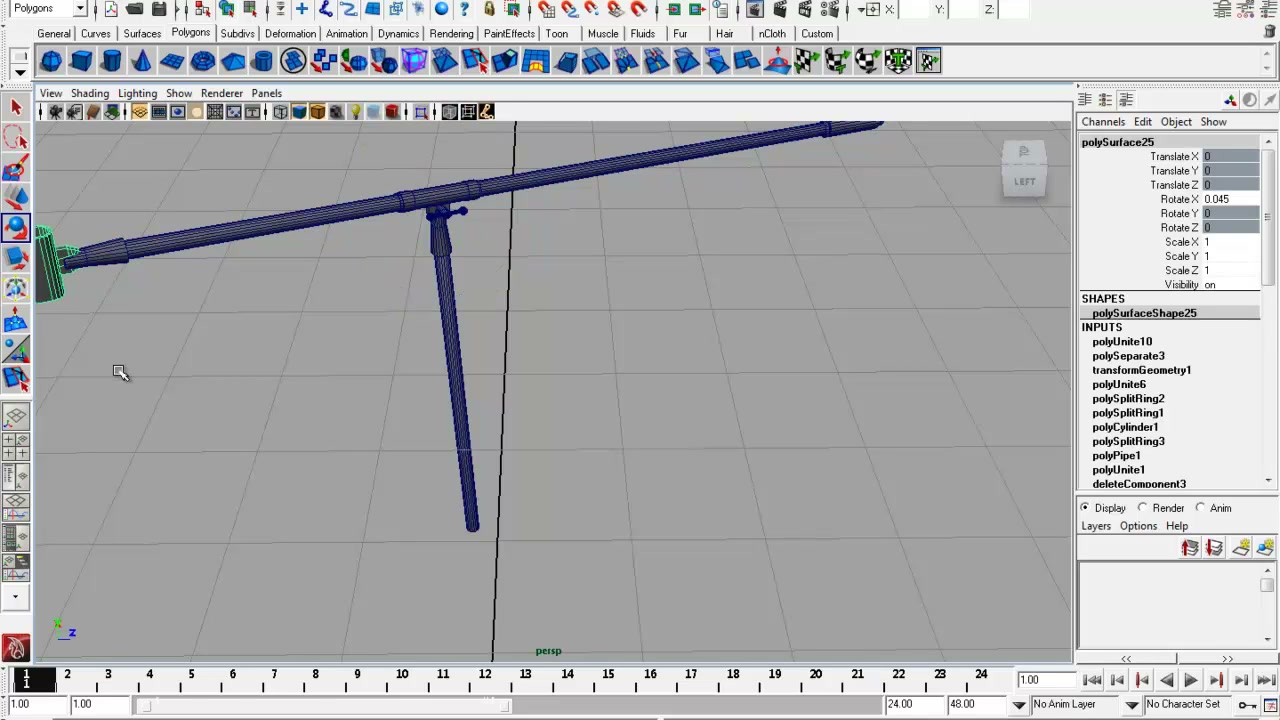Create a polygon cube from shelf

pyautogui.click(x=81, y=61)
